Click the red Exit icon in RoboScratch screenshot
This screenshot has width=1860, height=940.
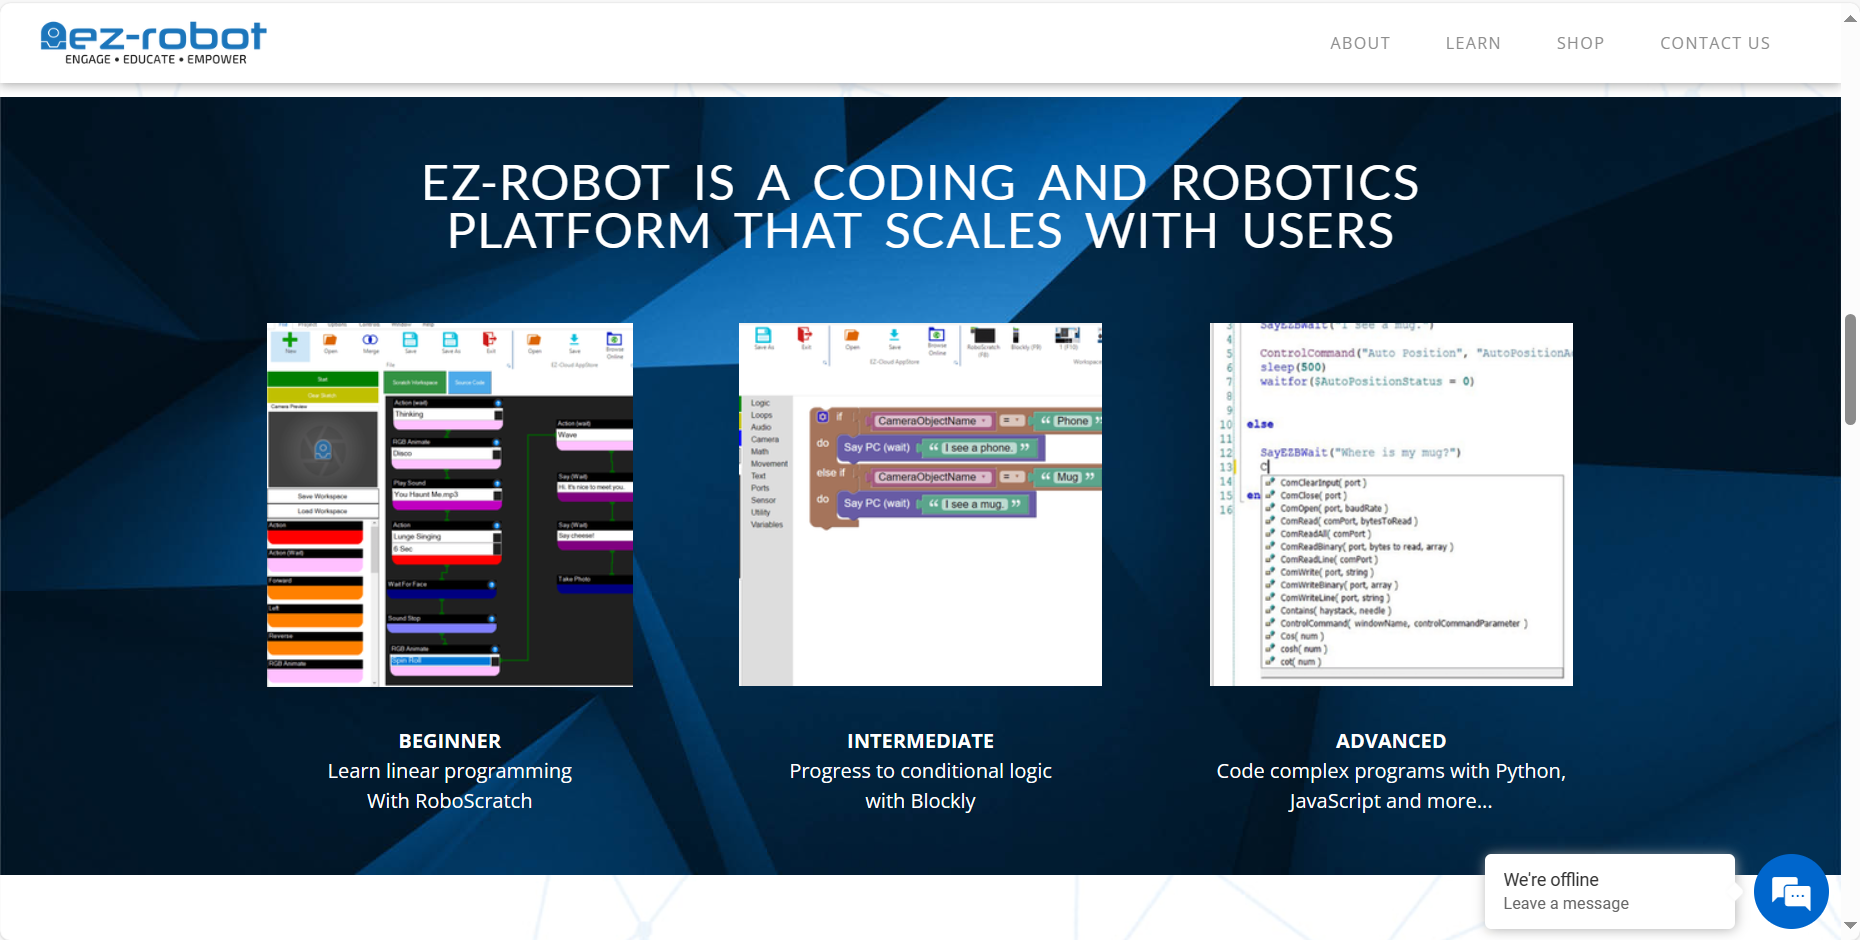click(x=489, y=342)
